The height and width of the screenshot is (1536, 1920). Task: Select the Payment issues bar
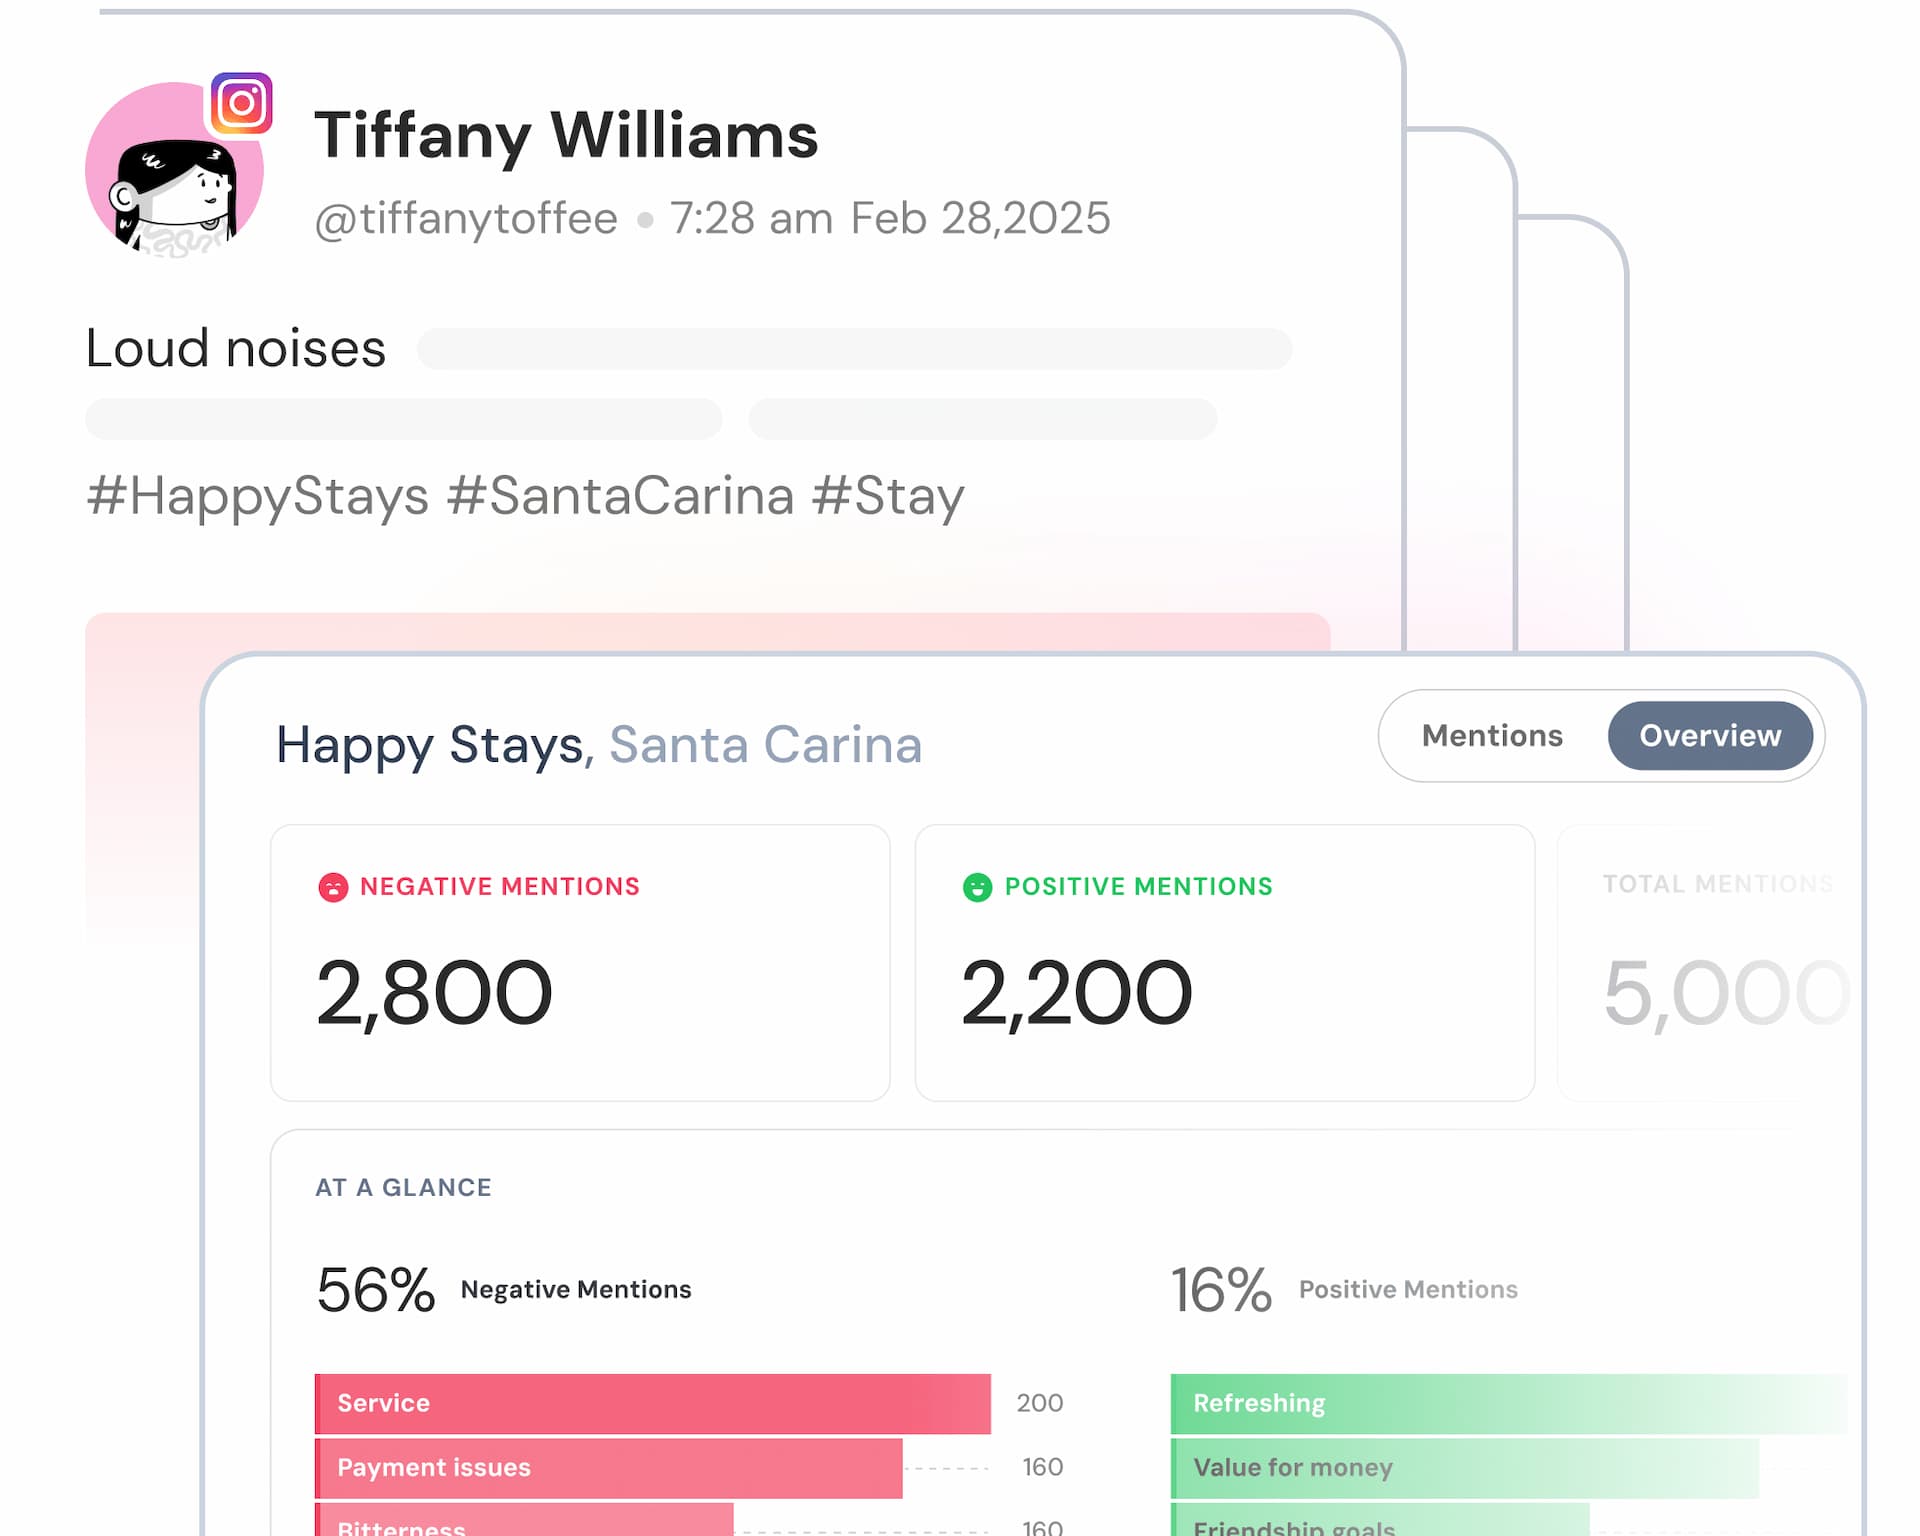pos(608,1467)
